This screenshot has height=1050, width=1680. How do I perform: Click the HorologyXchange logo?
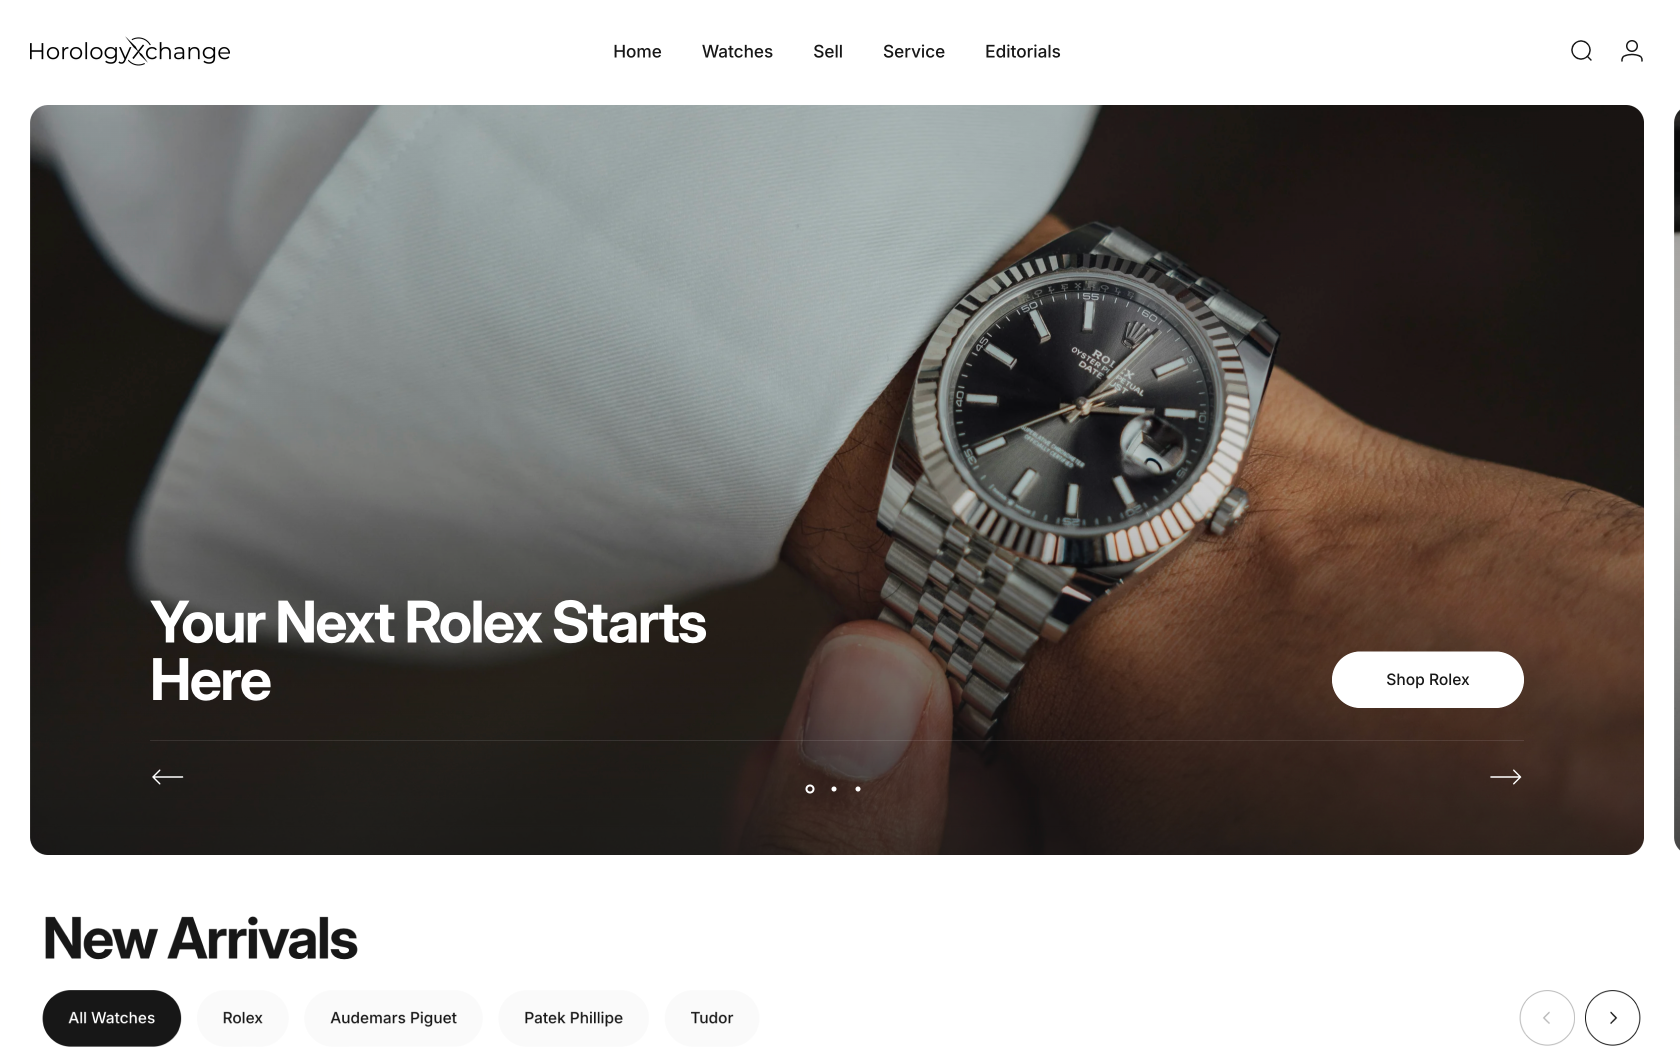point(130,51)
